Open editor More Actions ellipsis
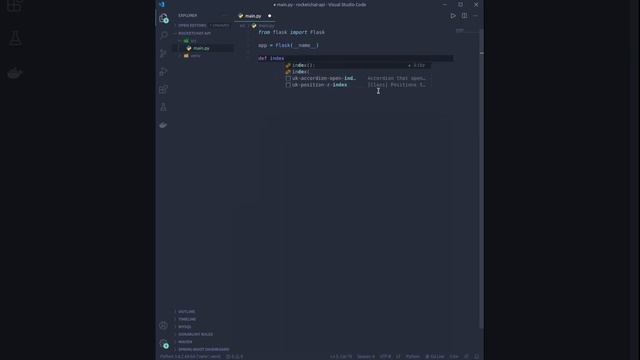This screenshot has width=640, height=360. click(475, 16)
